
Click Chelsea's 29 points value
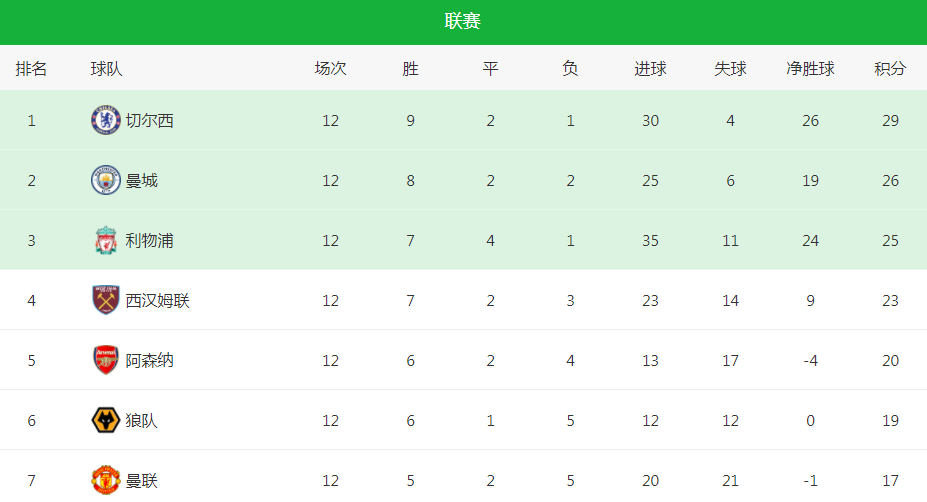tap(890, 121)
